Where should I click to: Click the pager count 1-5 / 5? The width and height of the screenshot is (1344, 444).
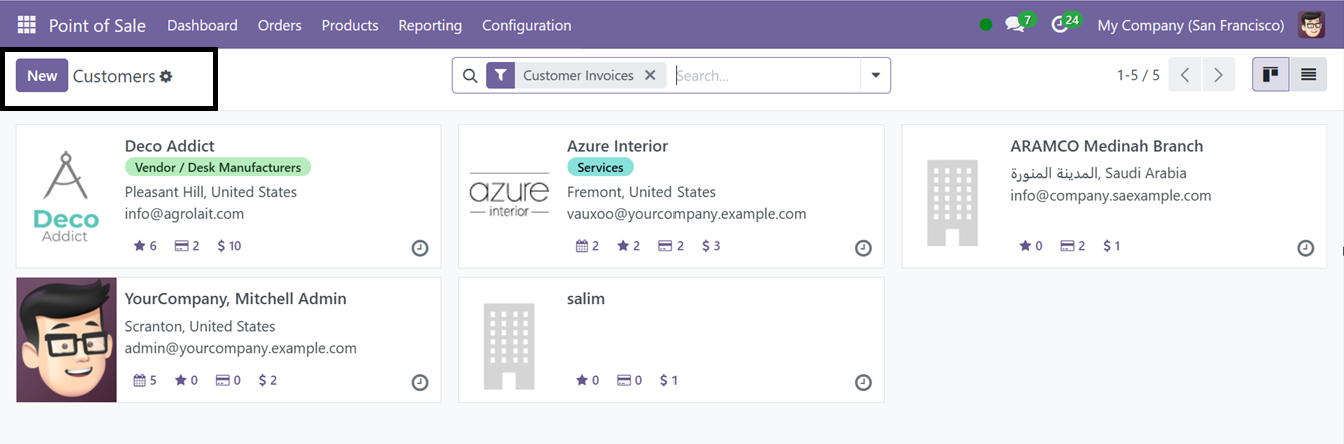[x=1138, y=75]
